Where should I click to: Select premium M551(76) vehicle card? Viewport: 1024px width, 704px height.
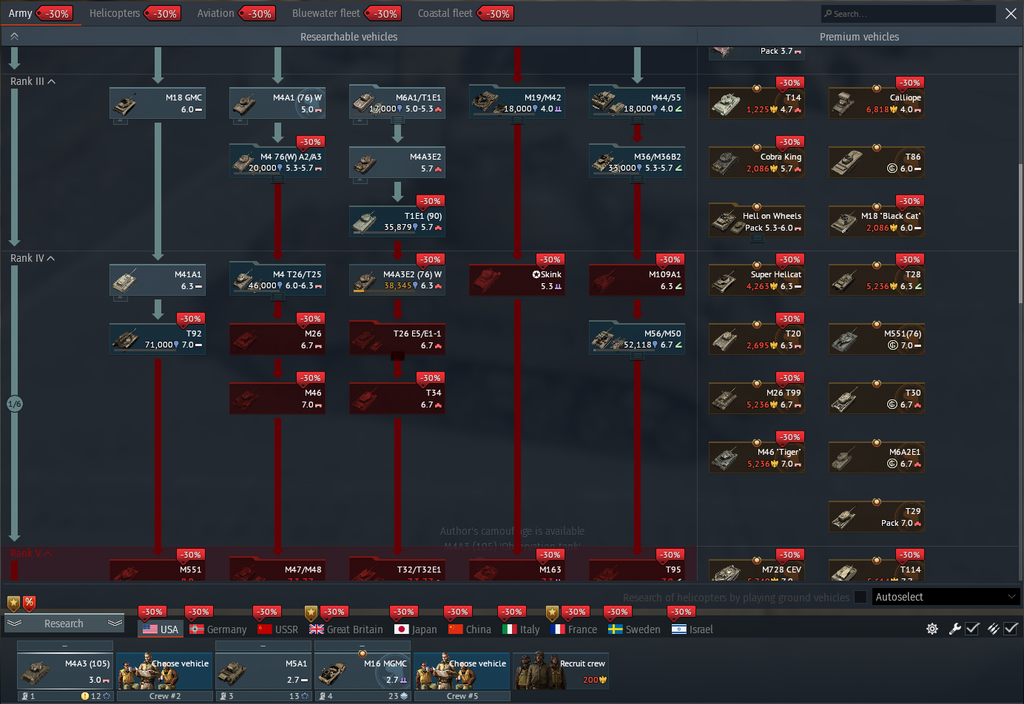(x=876, y=340)
